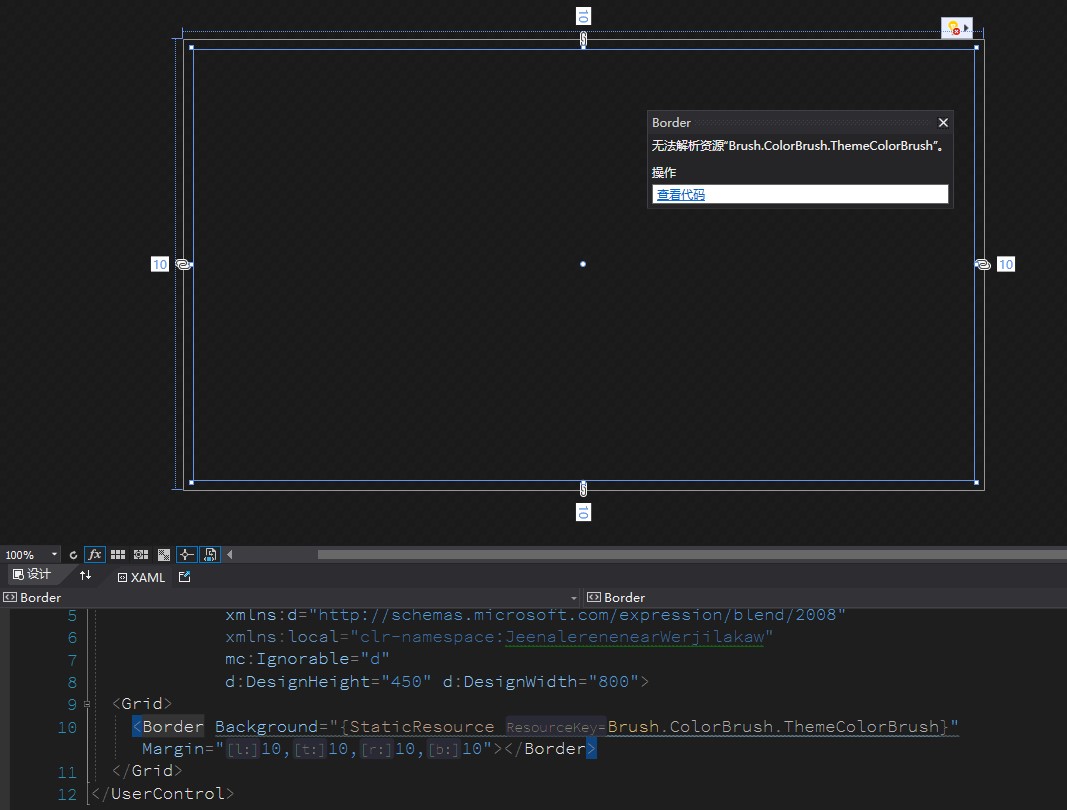This screenshot has width=1067, height=810.
Task: Click the closing </Border> tag
Action: (549, 749)
